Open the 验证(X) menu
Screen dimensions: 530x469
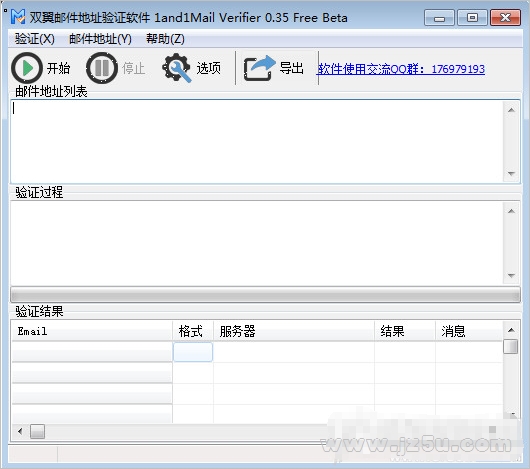tap(34, 39)
